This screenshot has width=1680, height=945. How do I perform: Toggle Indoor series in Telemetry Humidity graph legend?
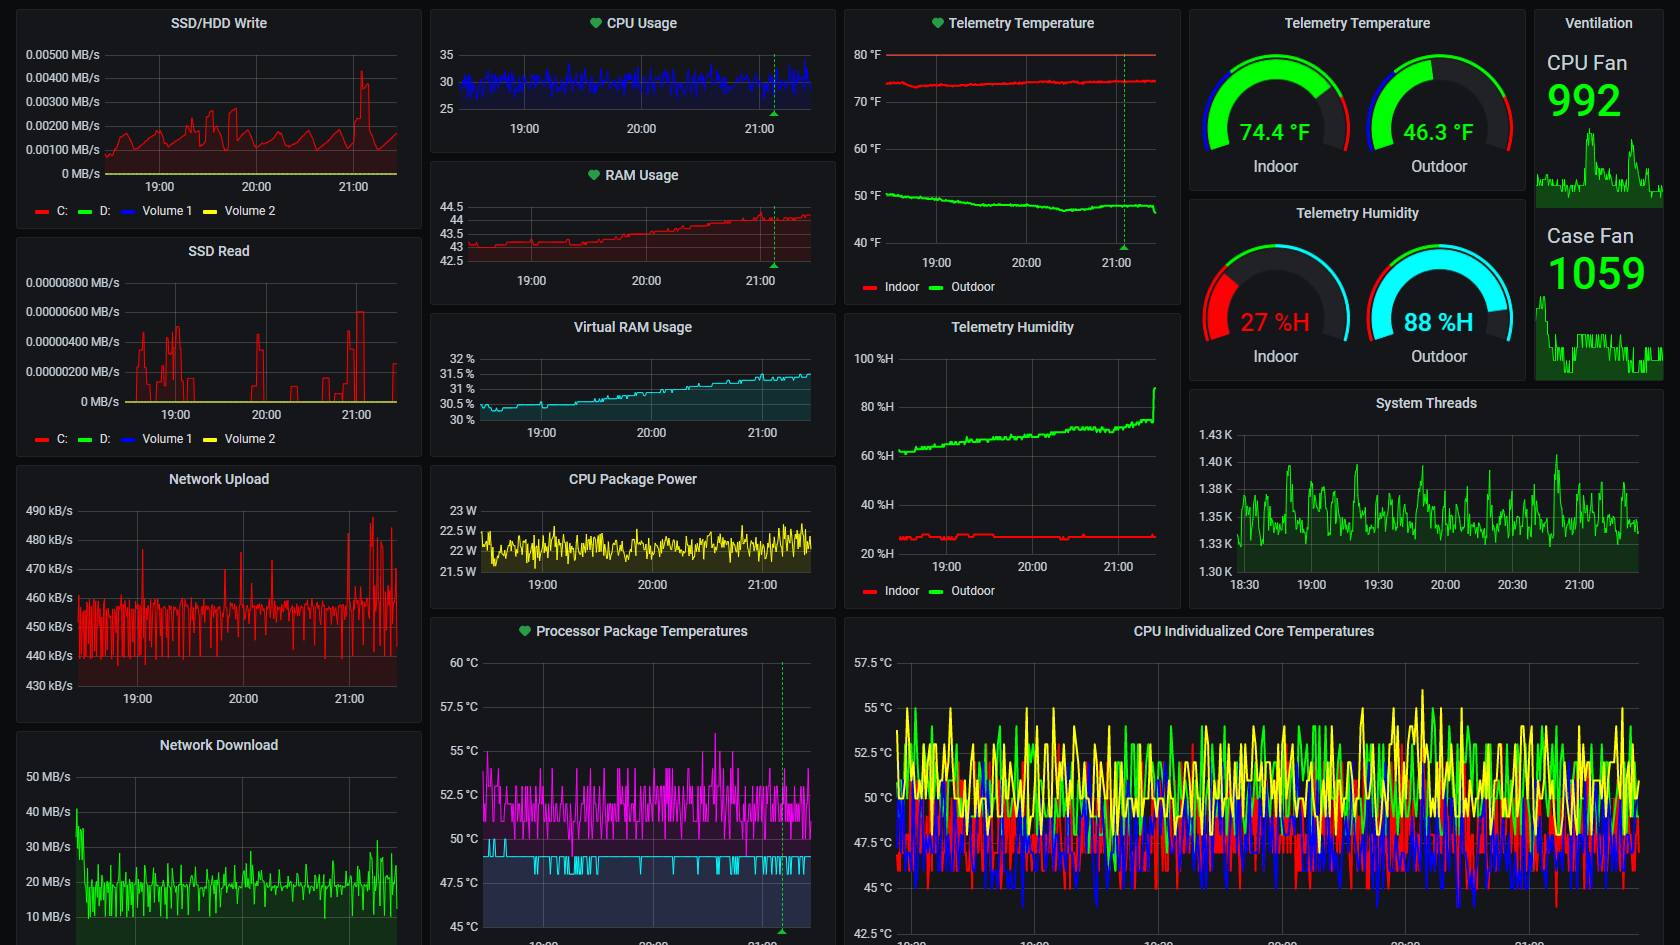pyautogui.click(x=901, y=591)
